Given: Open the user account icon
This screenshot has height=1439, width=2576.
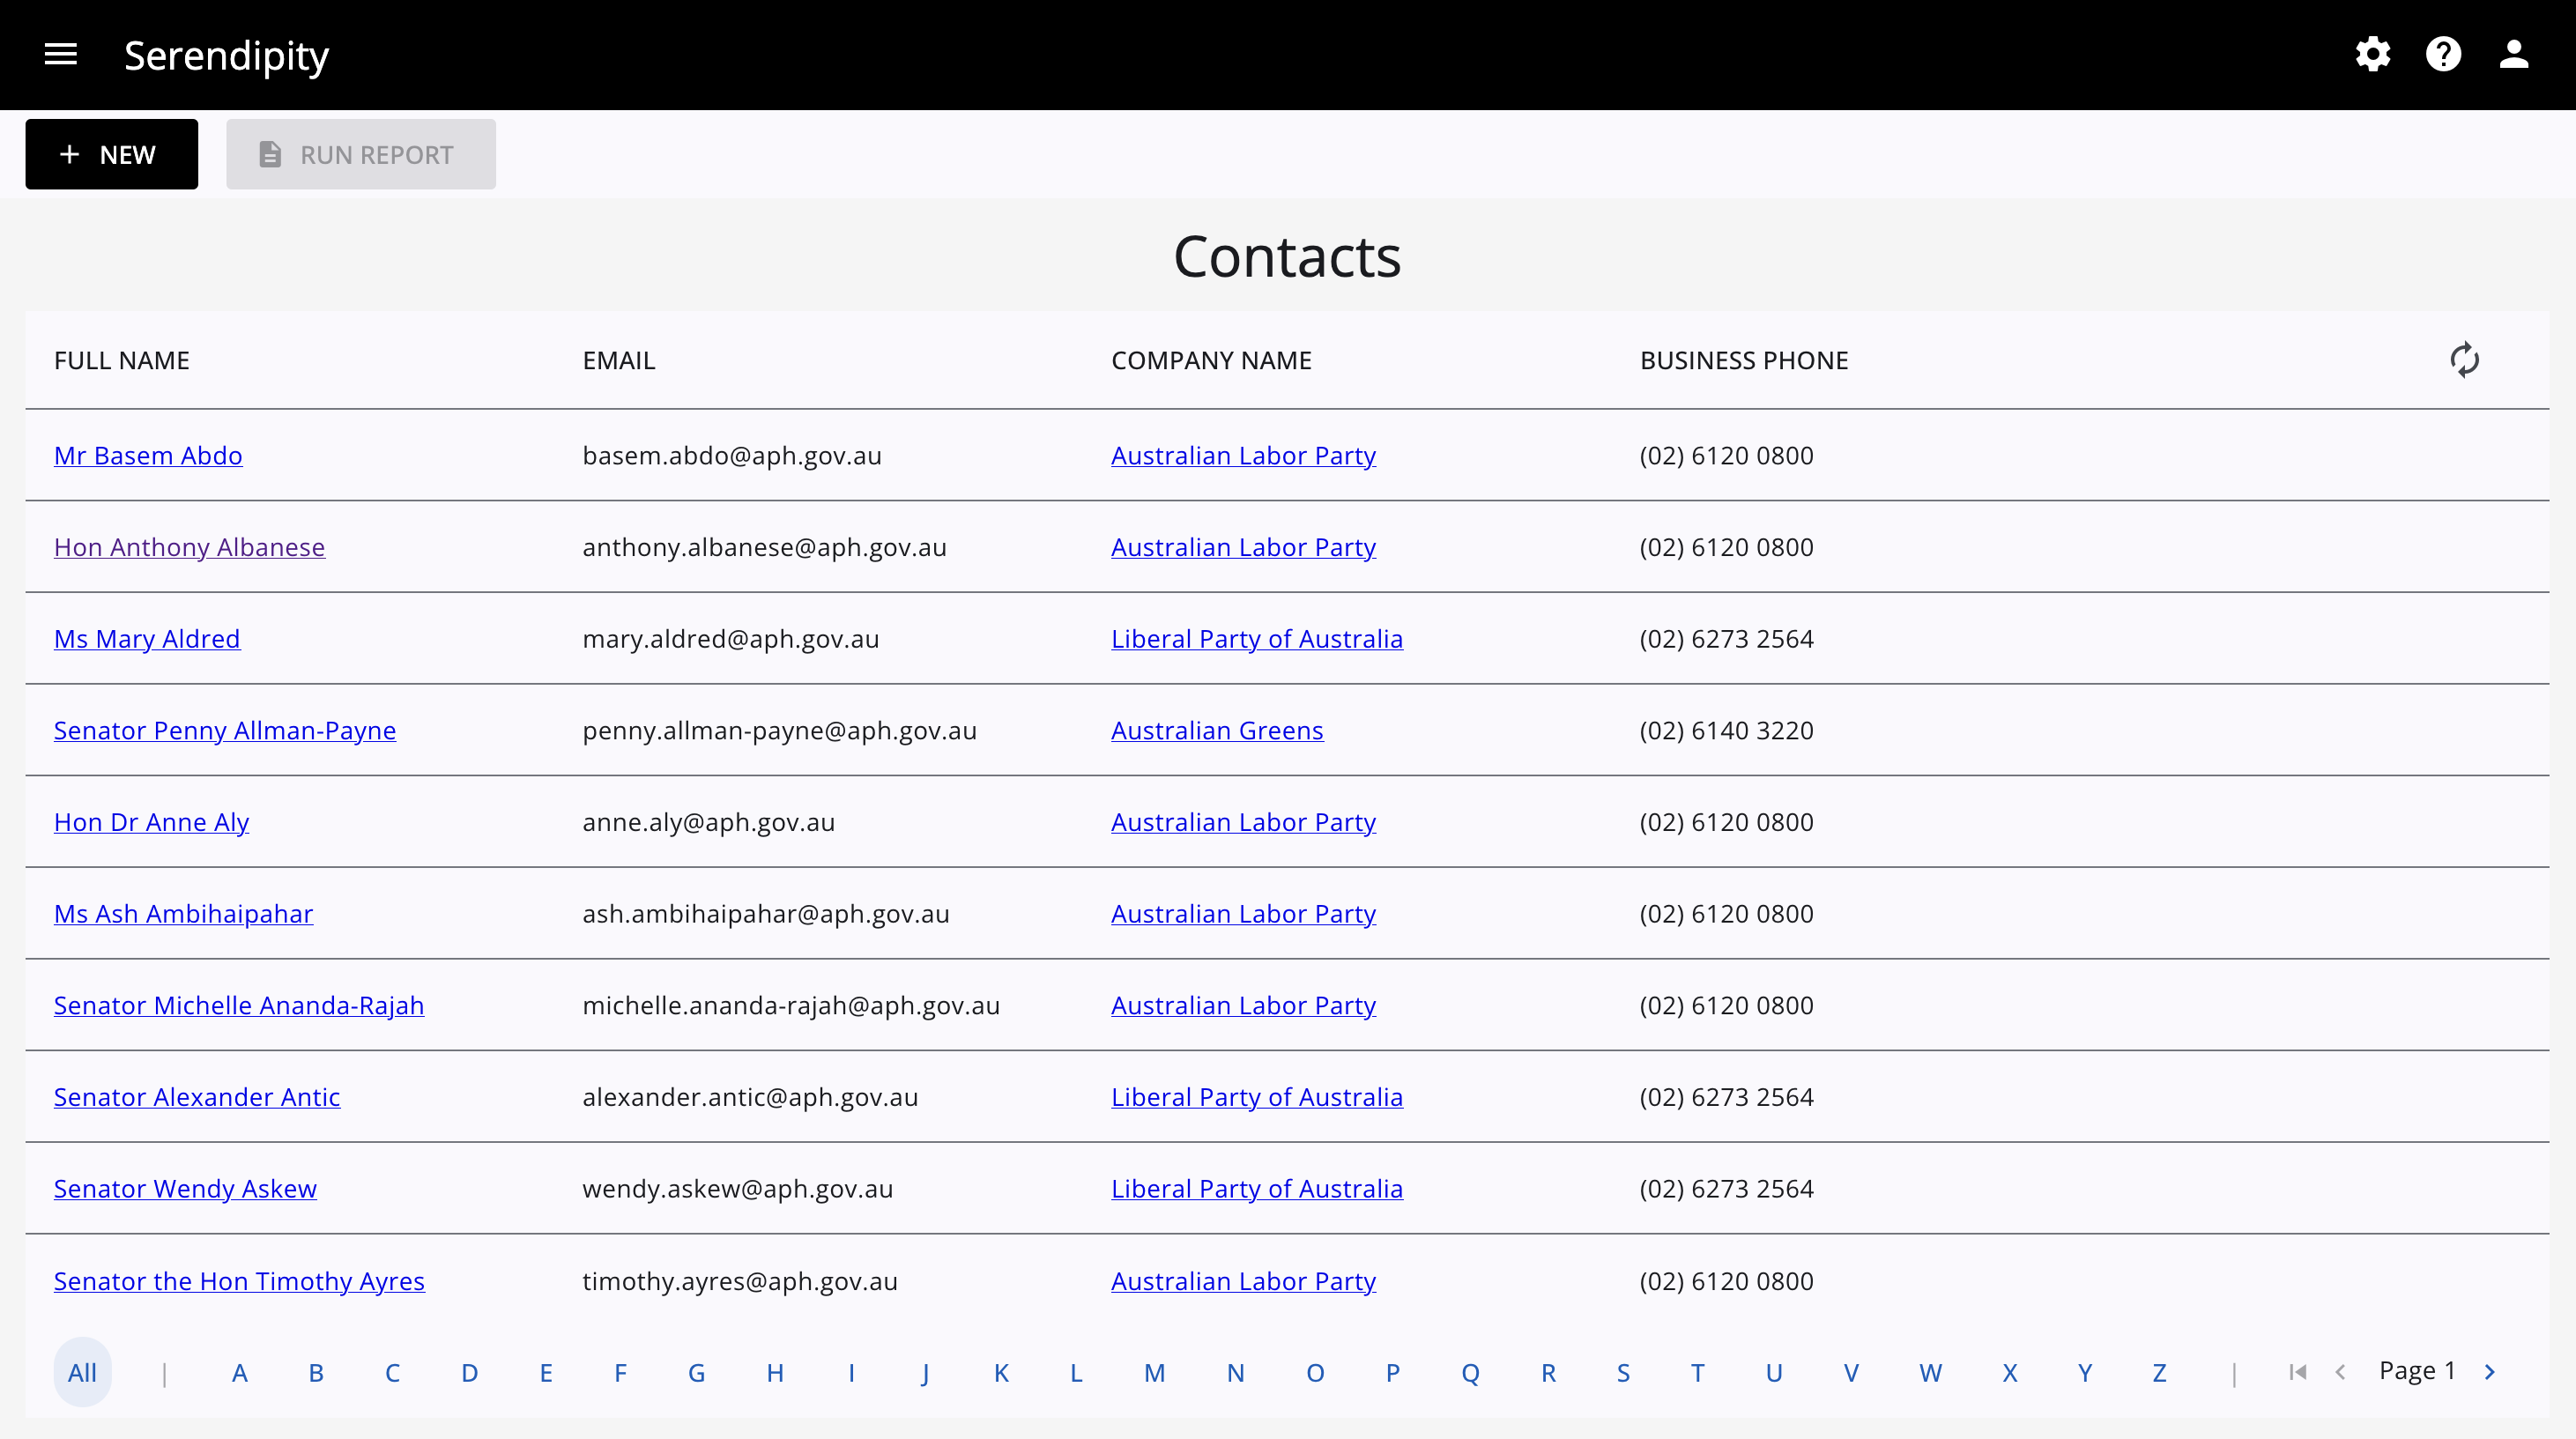Looking at the screenshot, I should (2514, 54).
